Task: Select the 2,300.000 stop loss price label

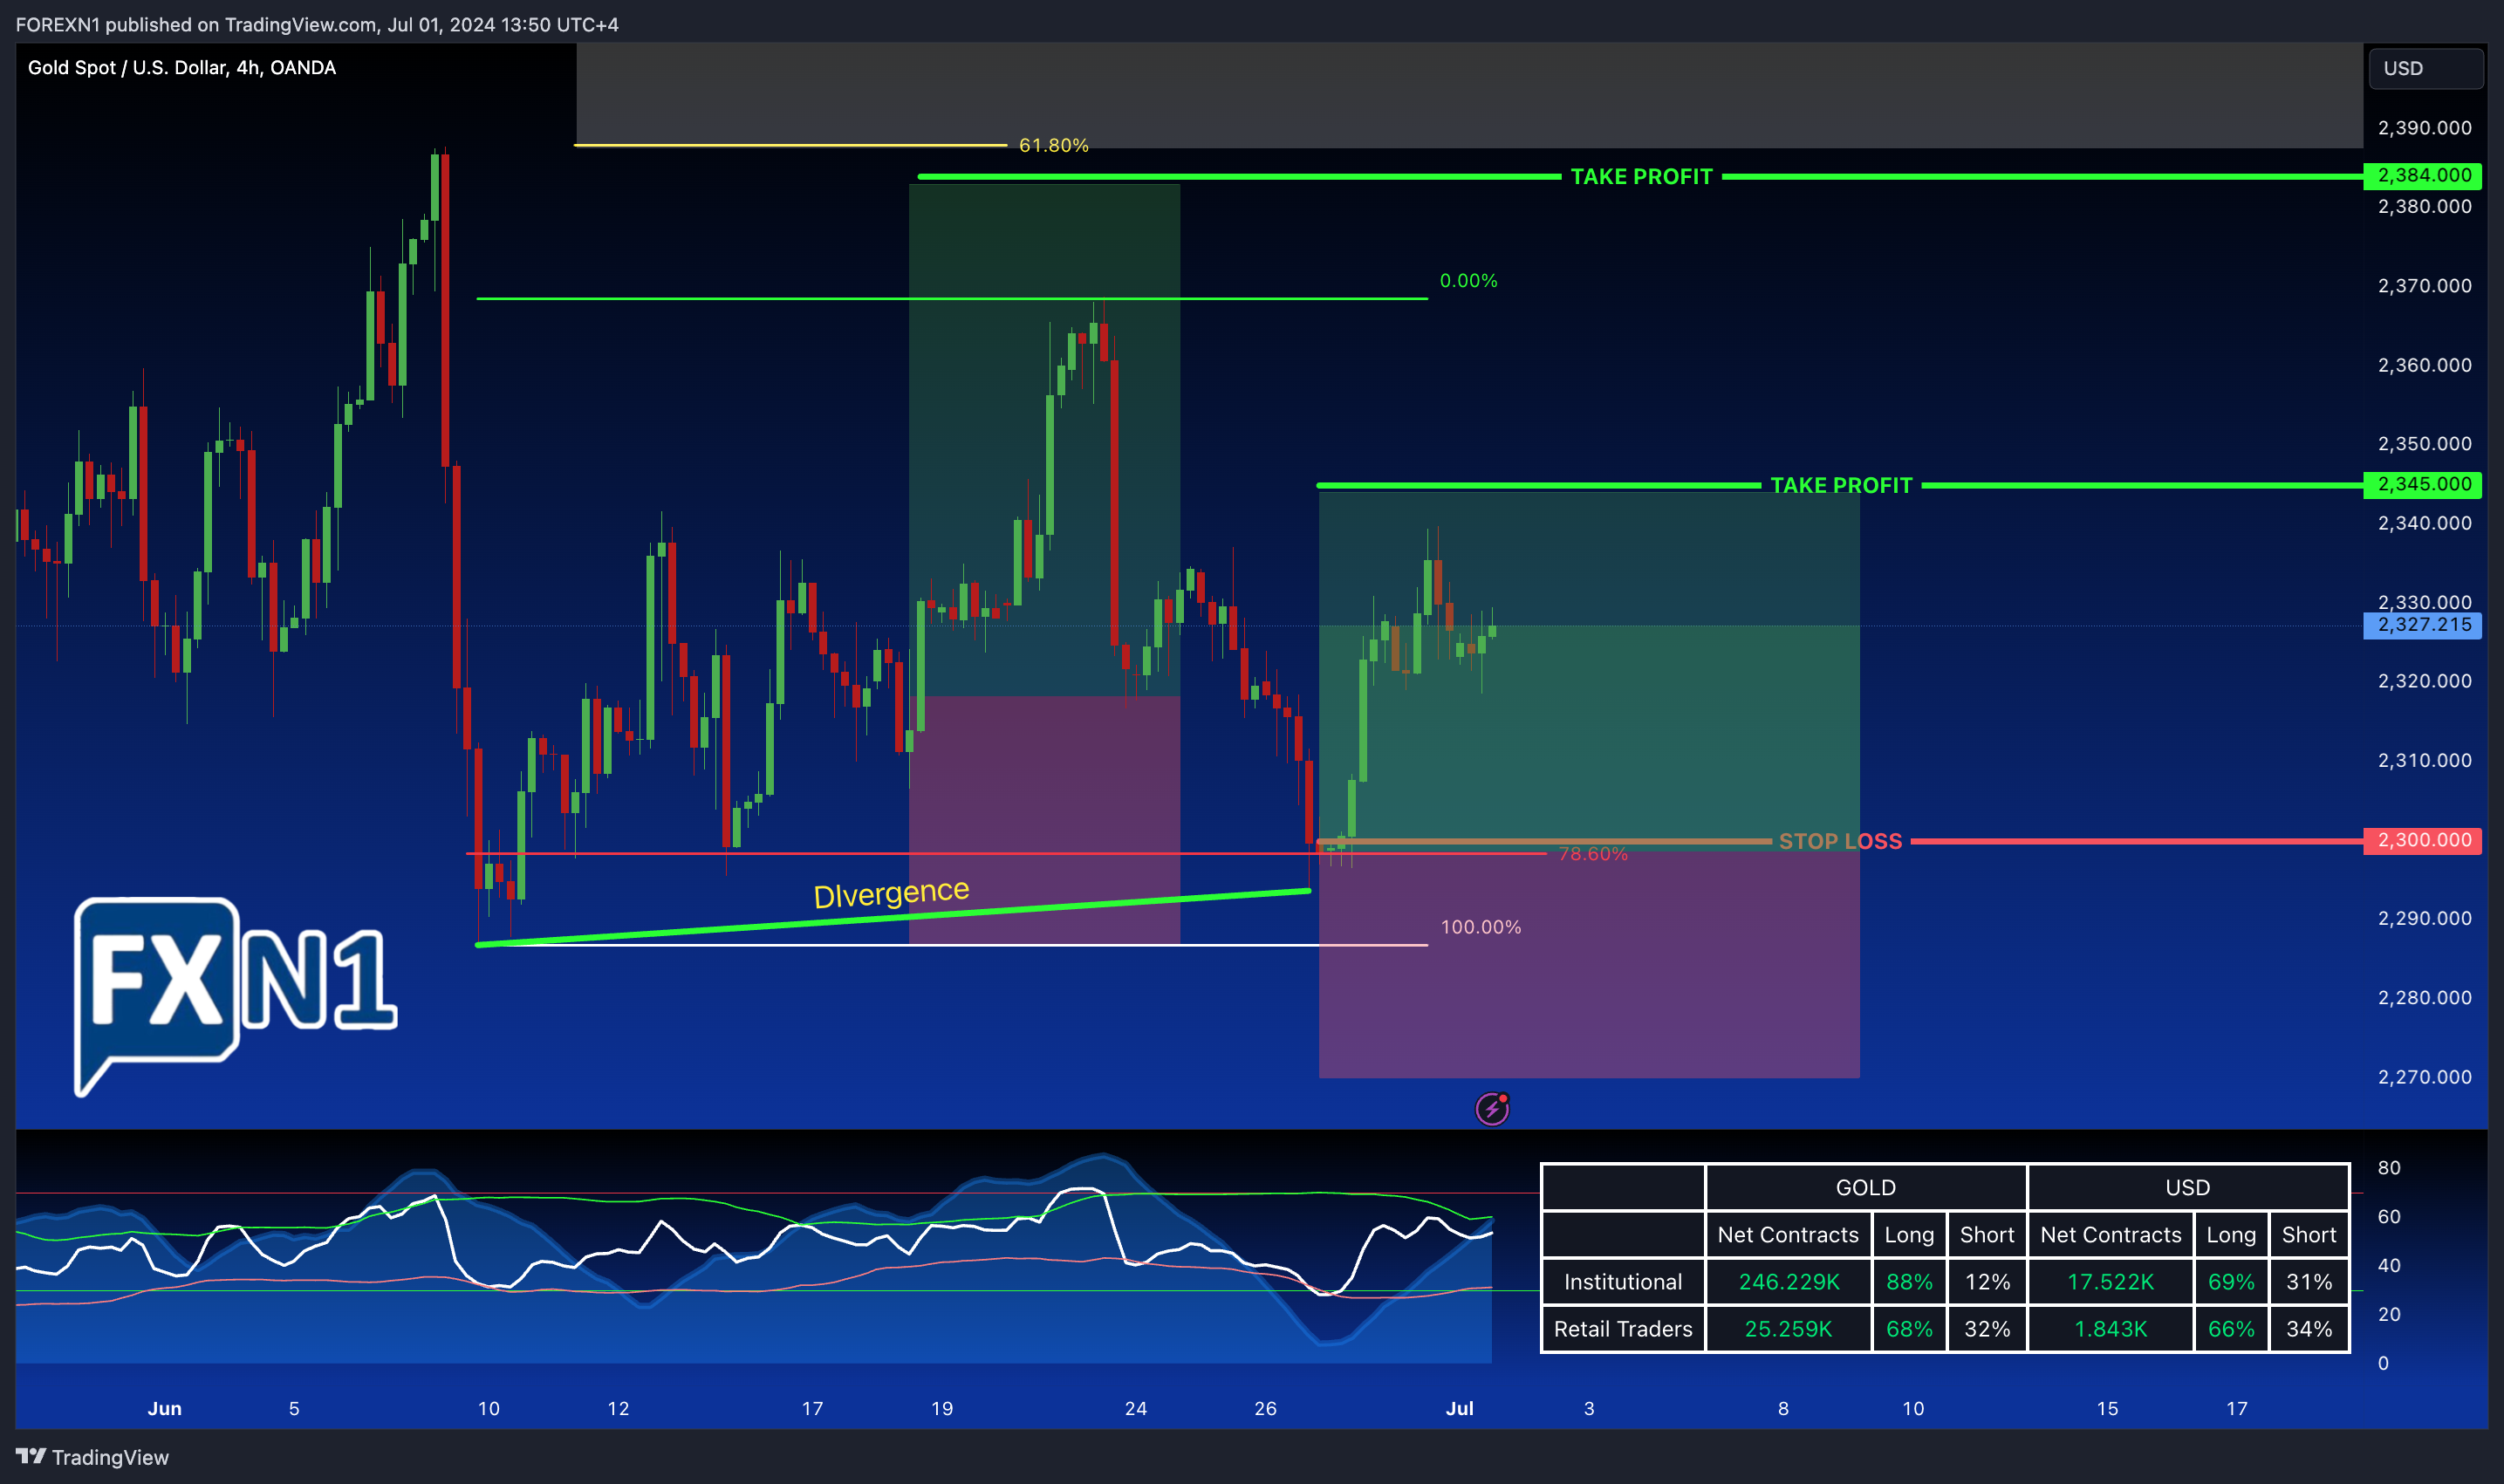Action: [x=2423, y=840]
